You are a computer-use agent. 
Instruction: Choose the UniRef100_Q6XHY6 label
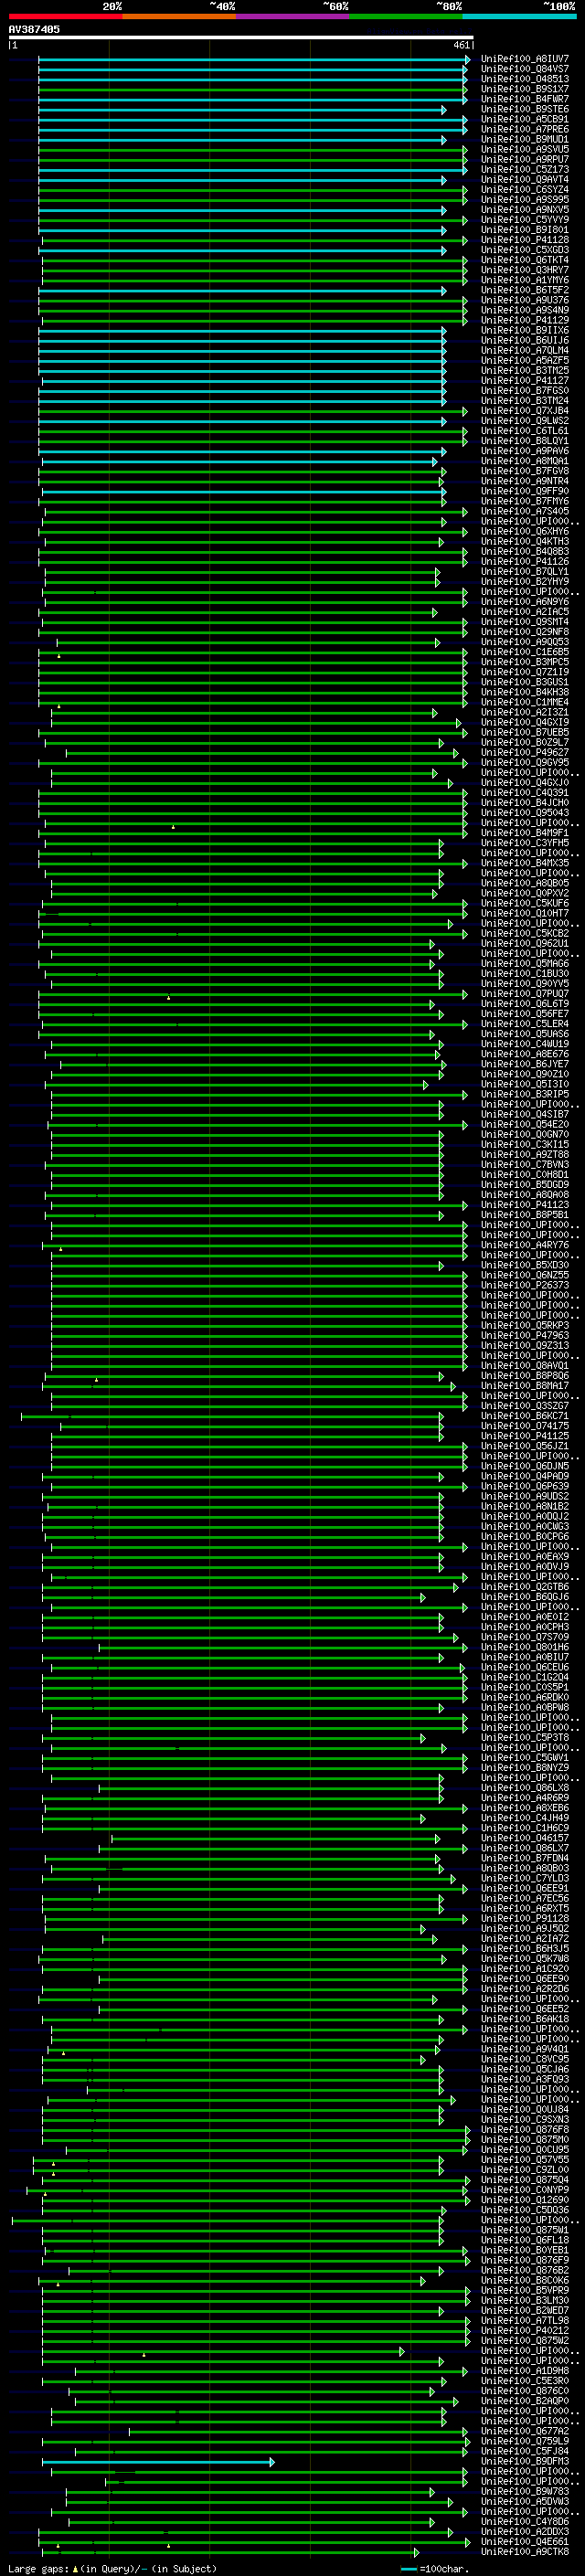tap(525, 531)
